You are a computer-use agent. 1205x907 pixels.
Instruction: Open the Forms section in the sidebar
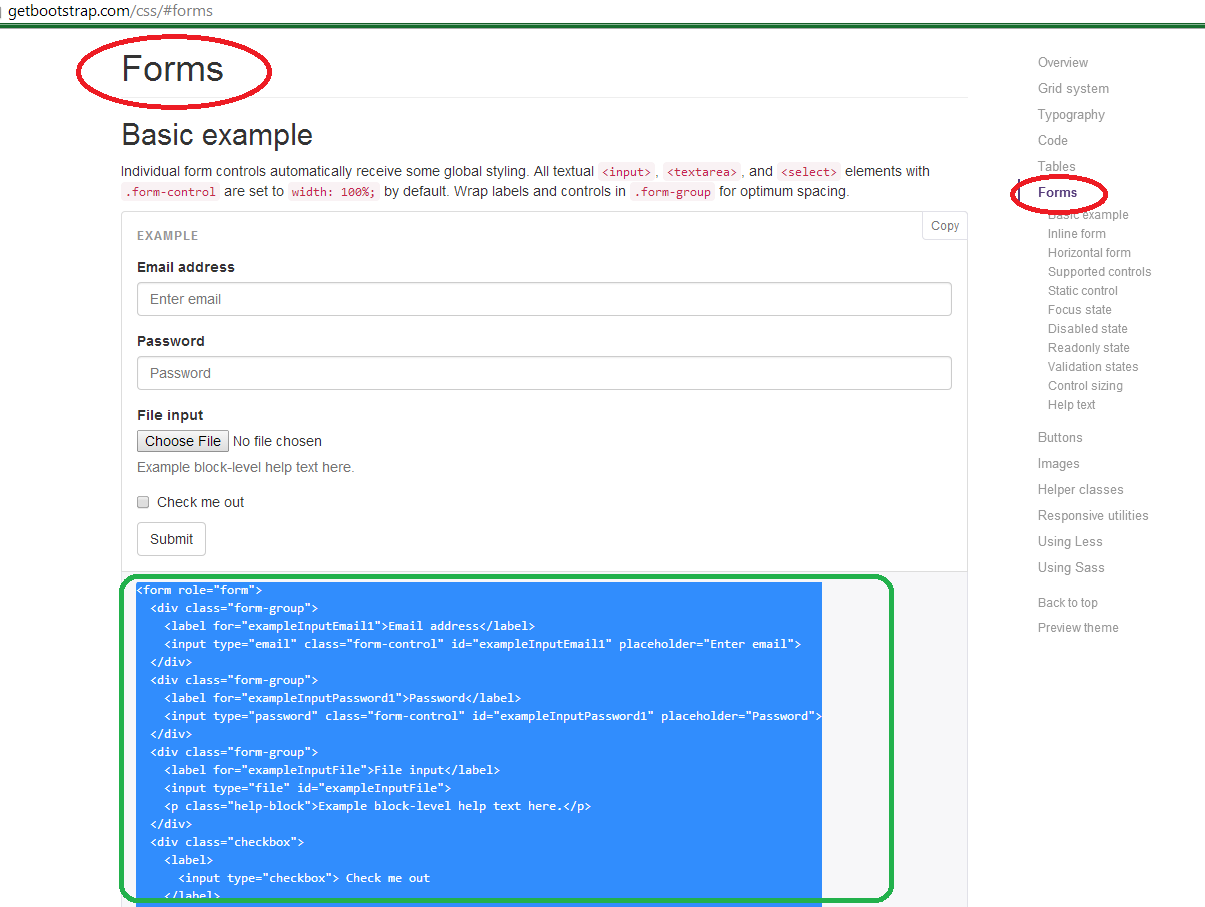click(1057, 192)
